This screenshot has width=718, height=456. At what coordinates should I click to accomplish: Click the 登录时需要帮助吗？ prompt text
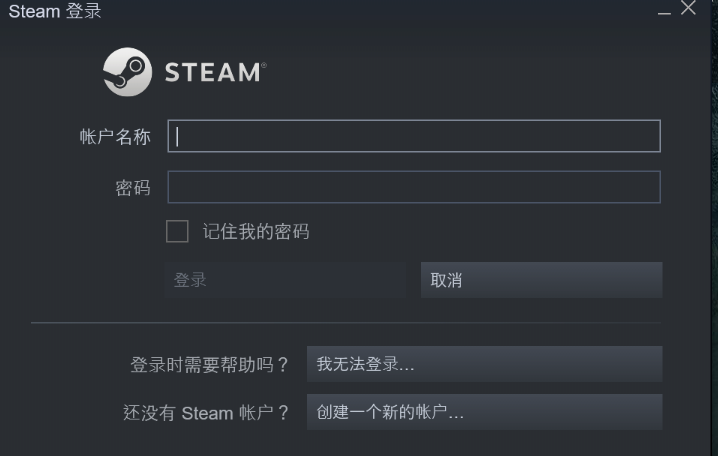[x=209, y=365]
